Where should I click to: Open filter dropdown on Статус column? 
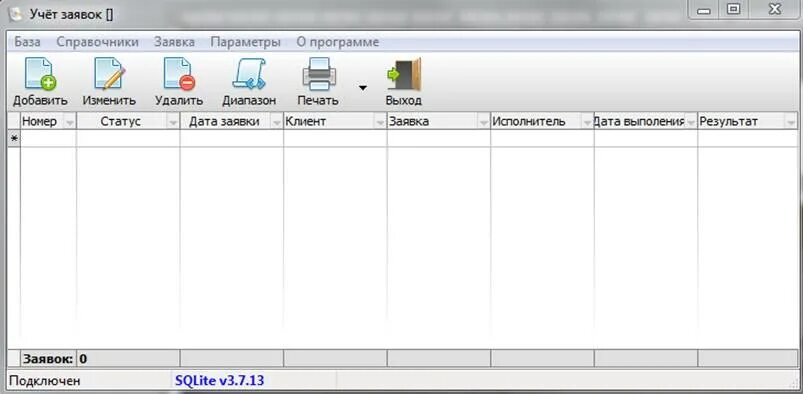coord(173,122)
